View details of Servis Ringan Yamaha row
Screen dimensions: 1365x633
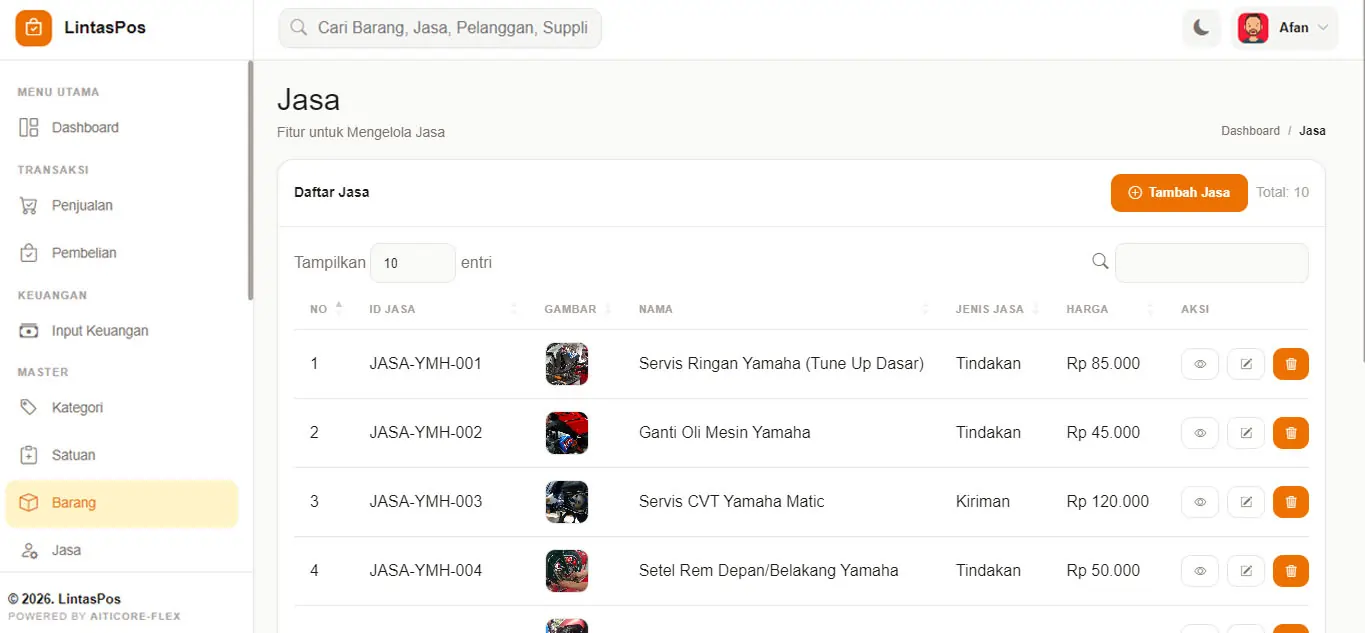[x=1199, y=364]
